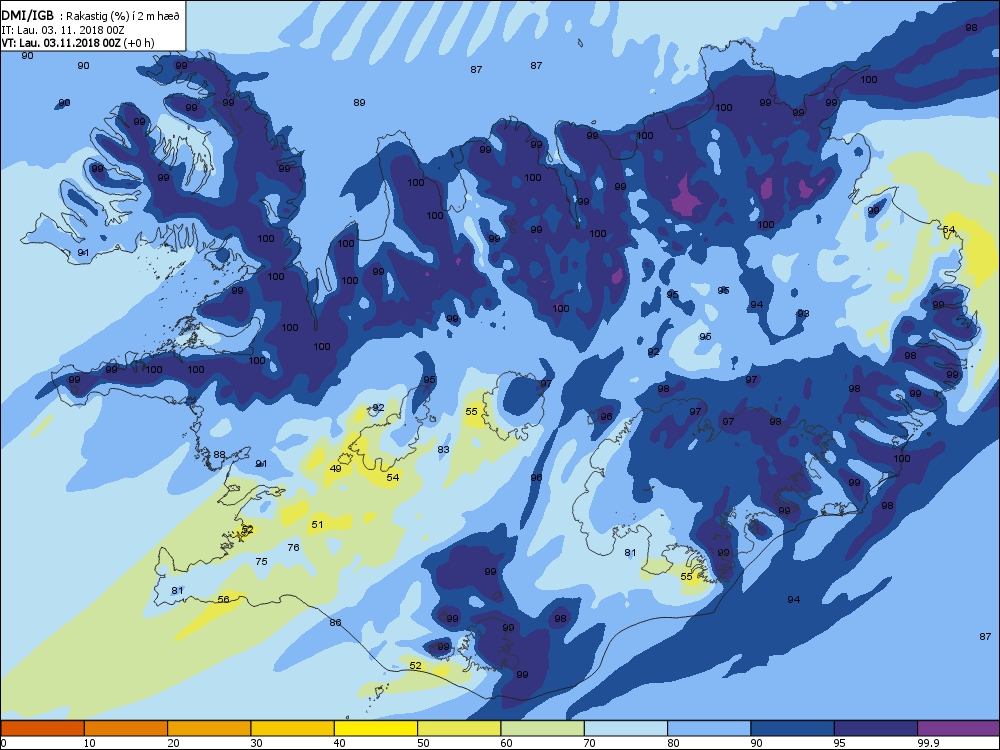Click the purple legend swatch above 99.9

coord(959,728)
